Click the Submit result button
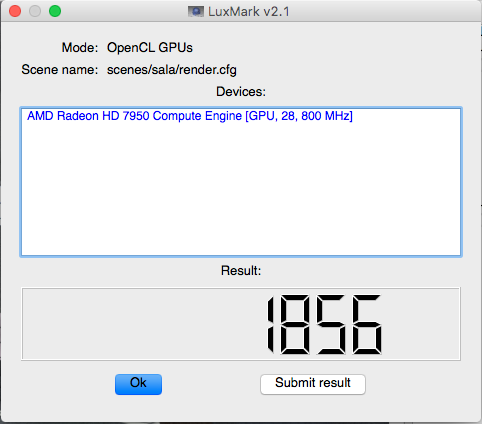The height and width of the screenshot is (424, 482). 313,384
